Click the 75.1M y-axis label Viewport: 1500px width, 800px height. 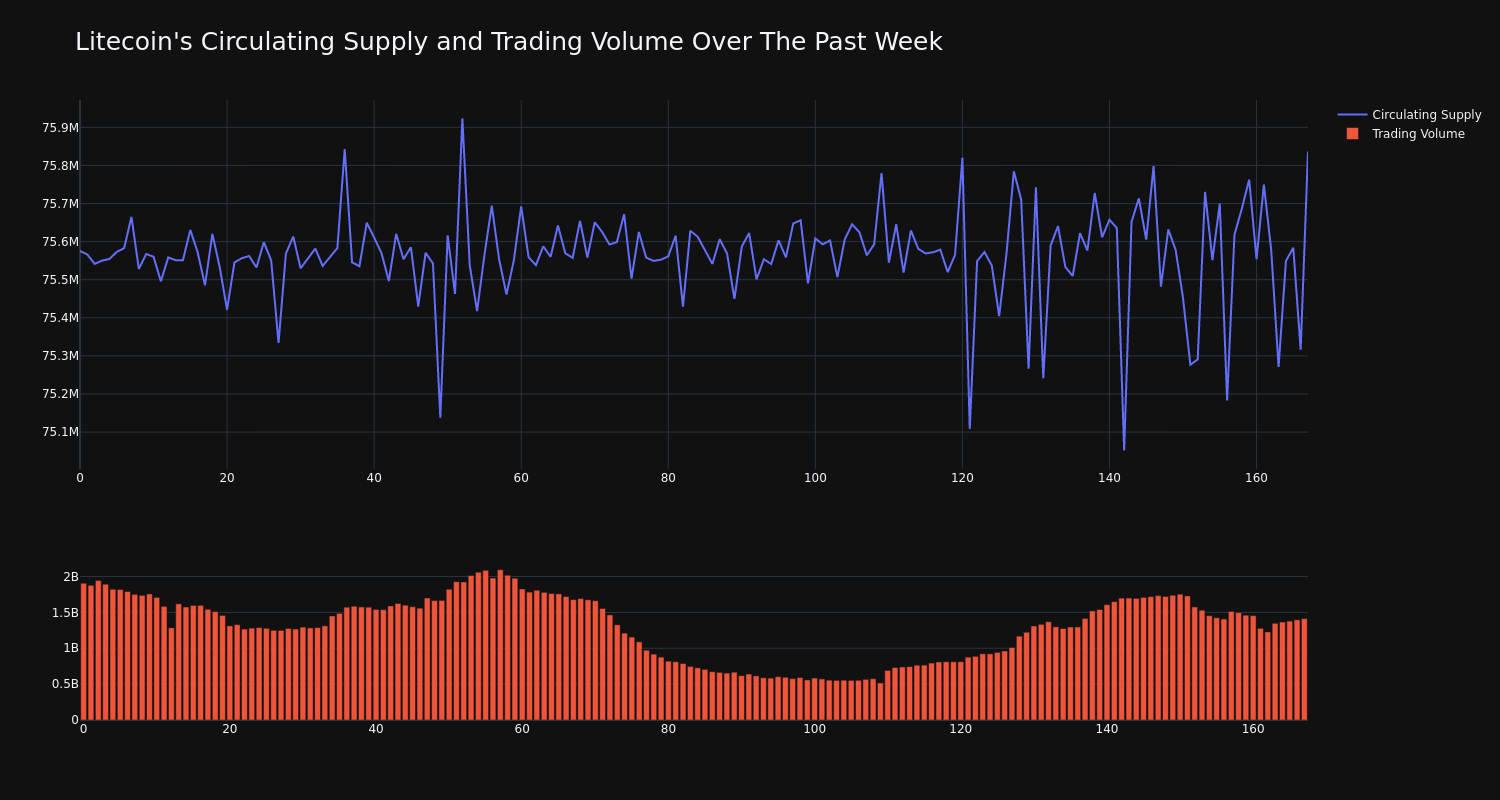(60, 432)
